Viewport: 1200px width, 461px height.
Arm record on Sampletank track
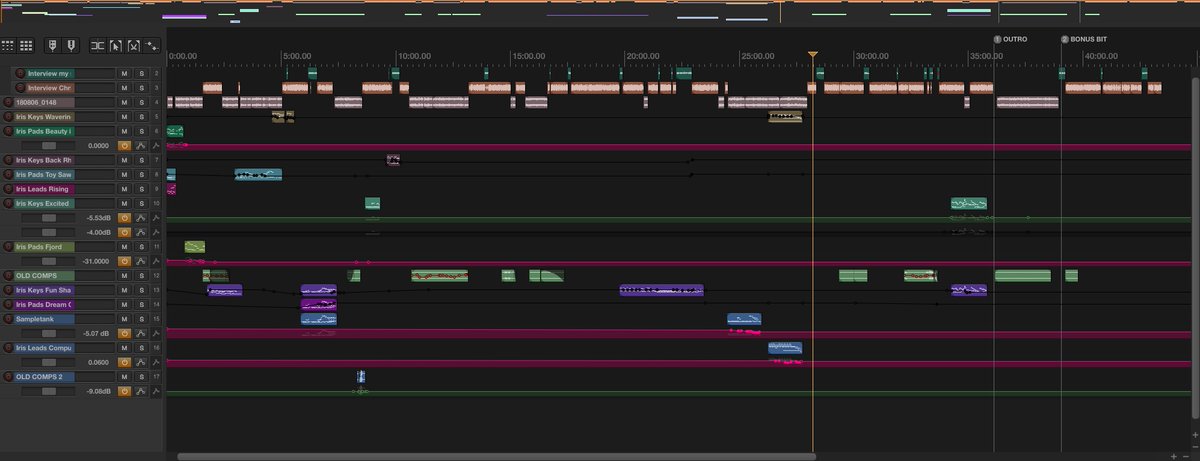[9, 318]
